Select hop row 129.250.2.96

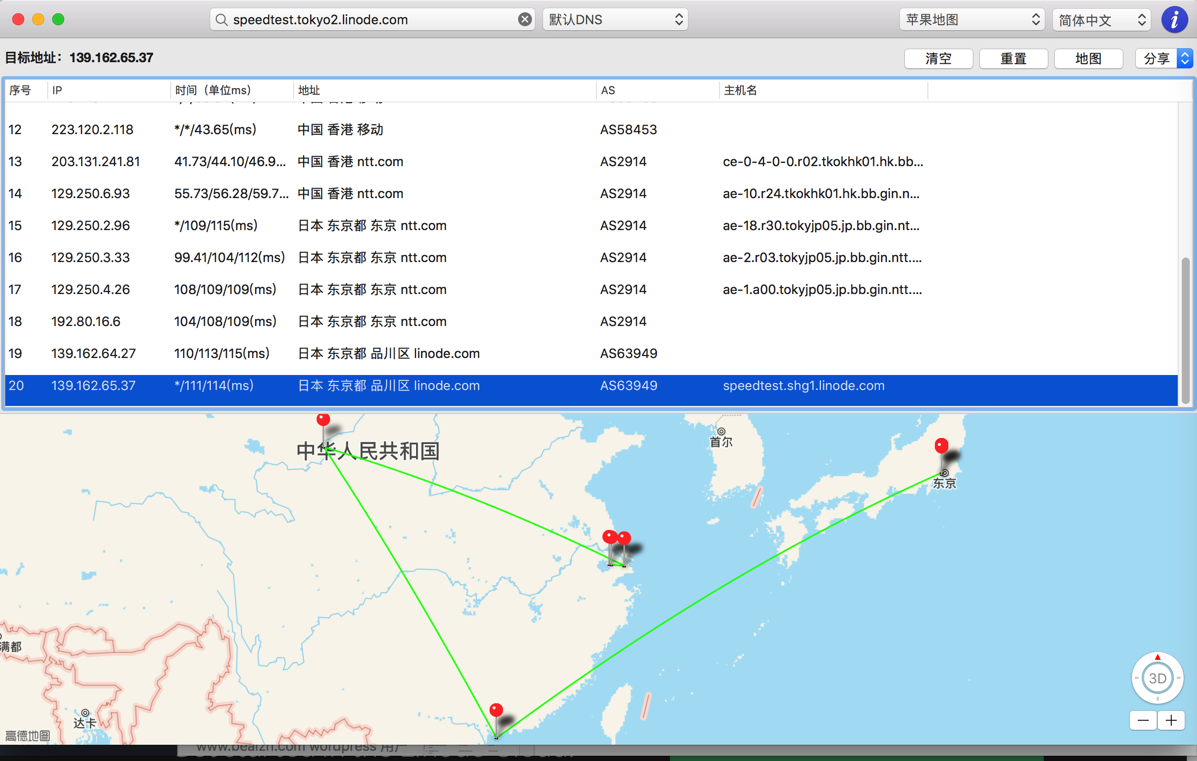tap(591, 226)
